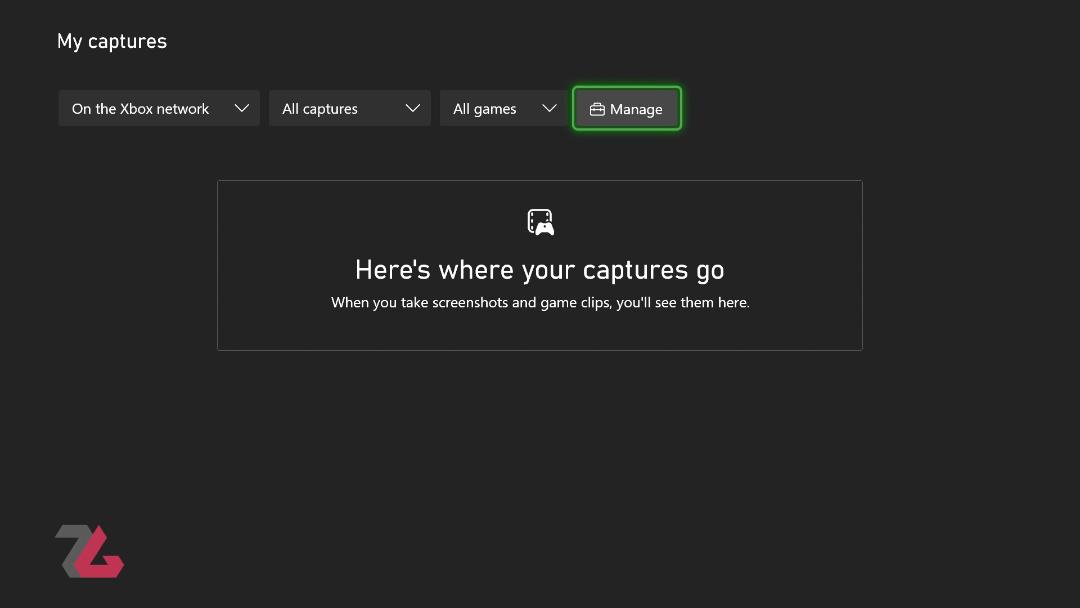Viewport: 1080px width, 608px height.
Task: Open the 'All captures' filter dropdown
Action: tap(349, 108)
